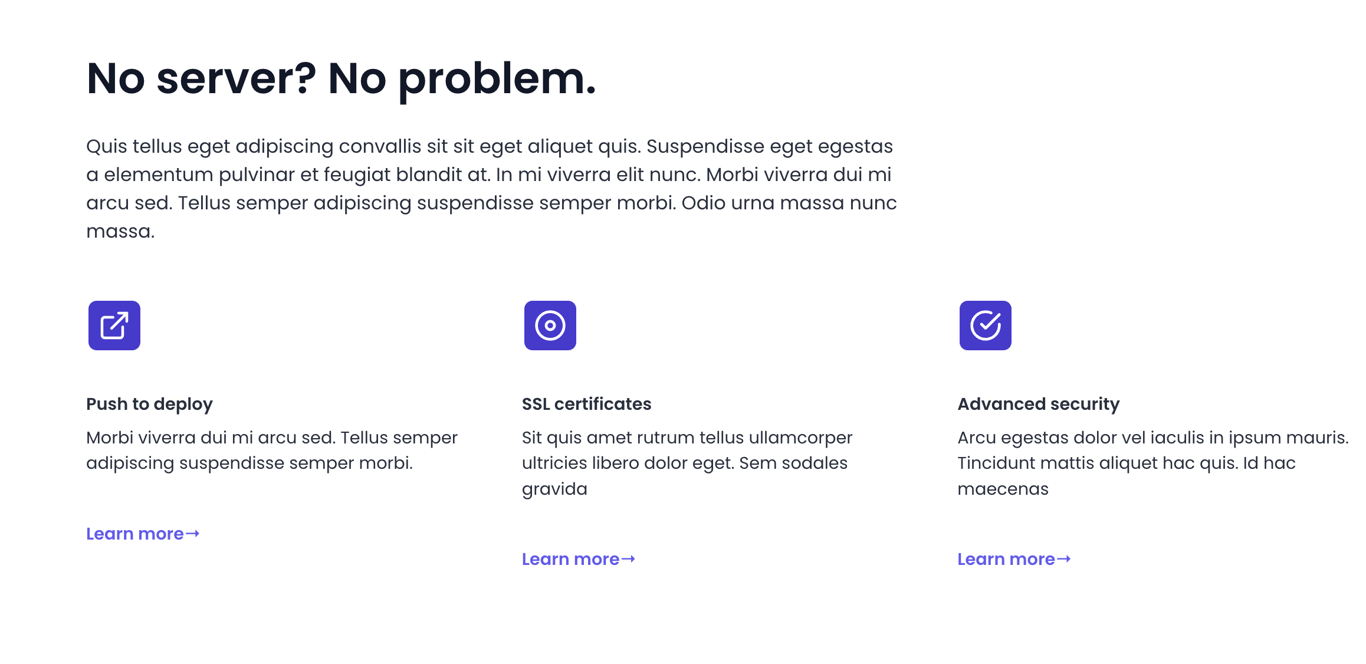
Task: Follow Learn more under Advanced security
Action: click(1006, 560)
